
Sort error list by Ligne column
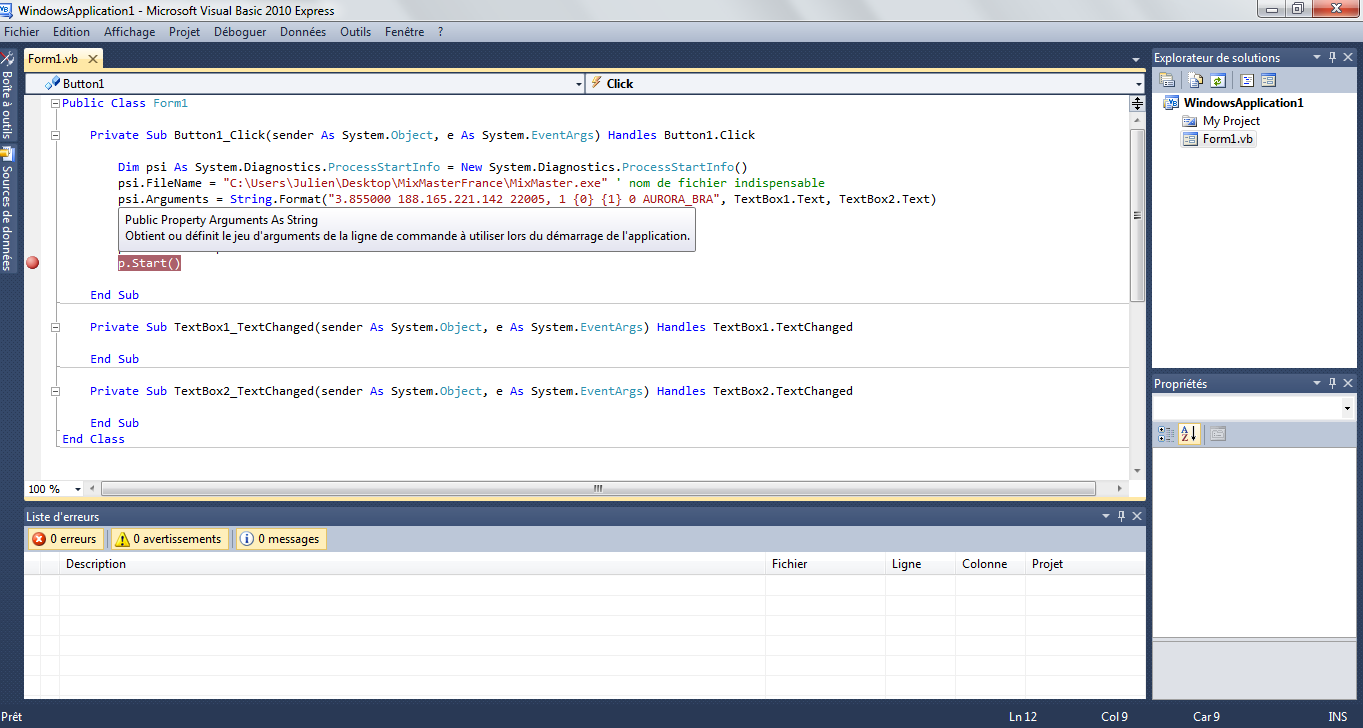click(920, 564)
